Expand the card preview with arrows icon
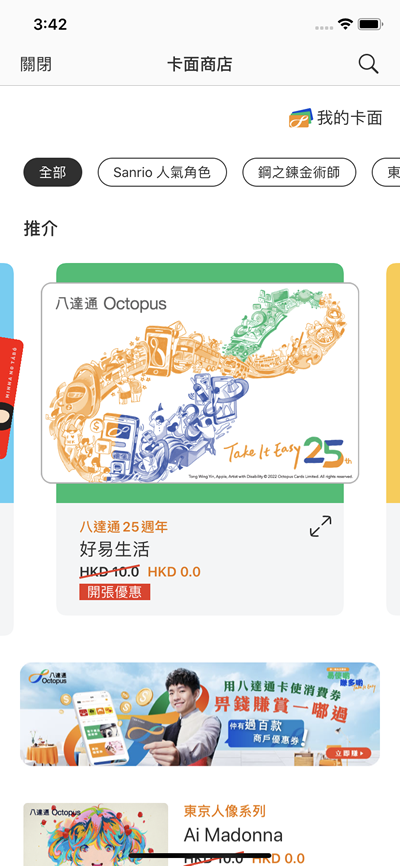 320,526
